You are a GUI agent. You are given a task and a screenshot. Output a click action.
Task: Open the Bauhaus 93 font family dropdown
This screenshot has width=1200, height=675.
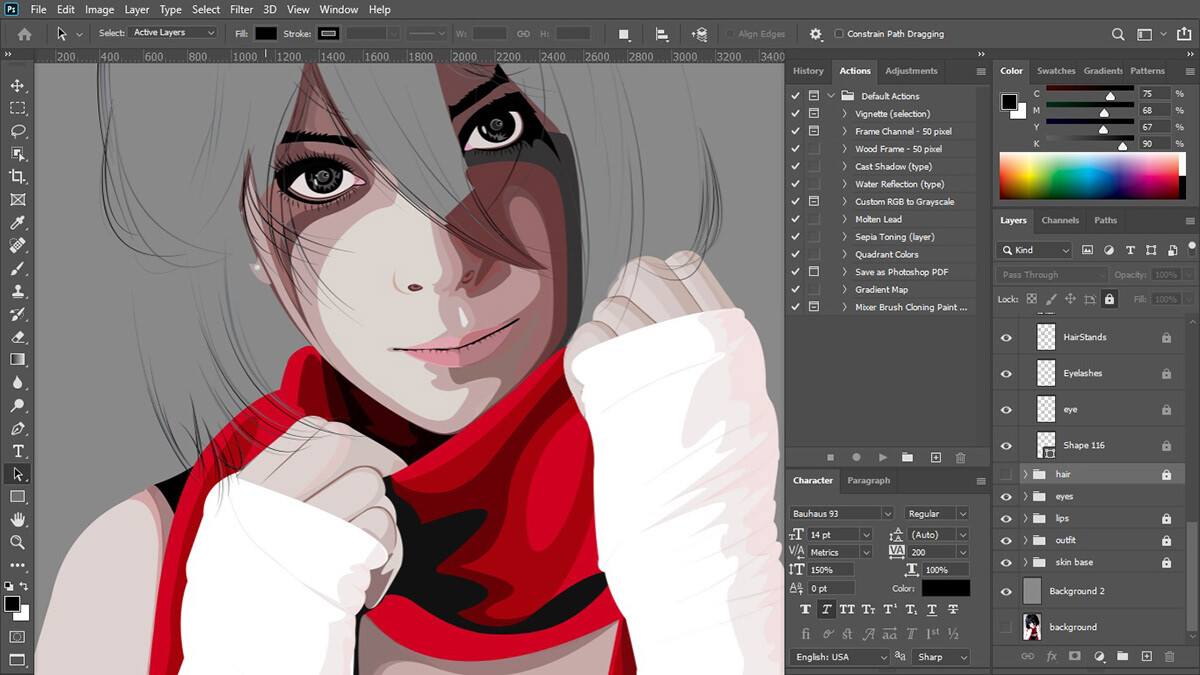tap(888, 513)
